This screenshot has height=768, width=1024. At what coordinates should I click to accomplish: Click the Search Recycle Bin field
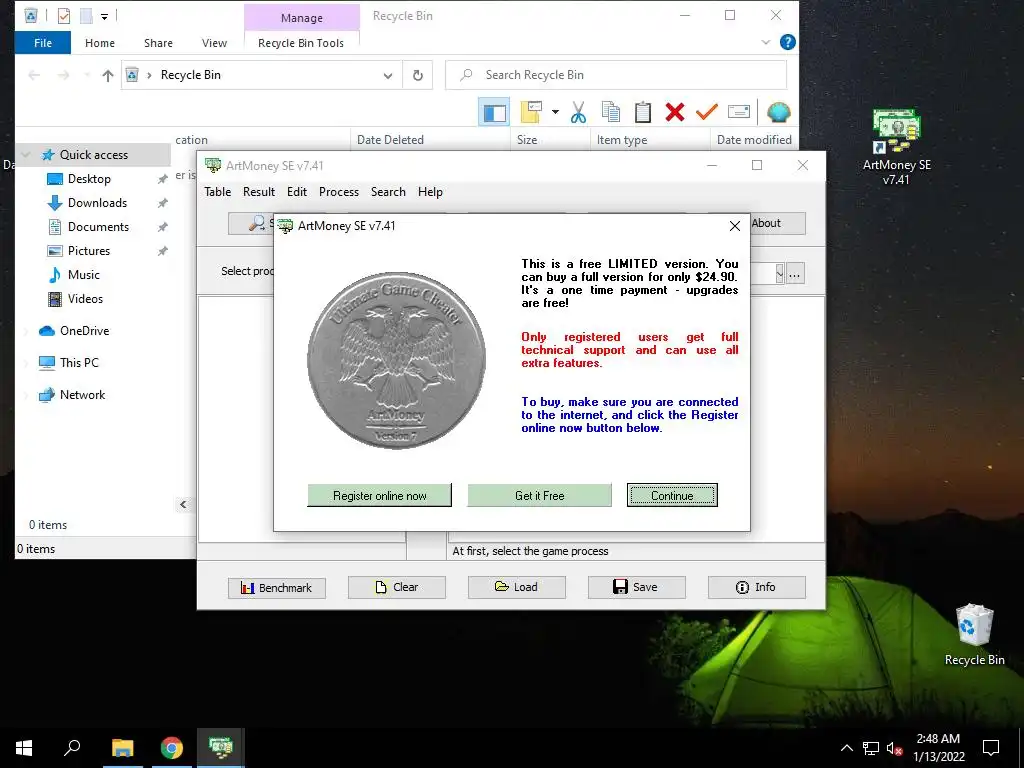click(616, 75)
